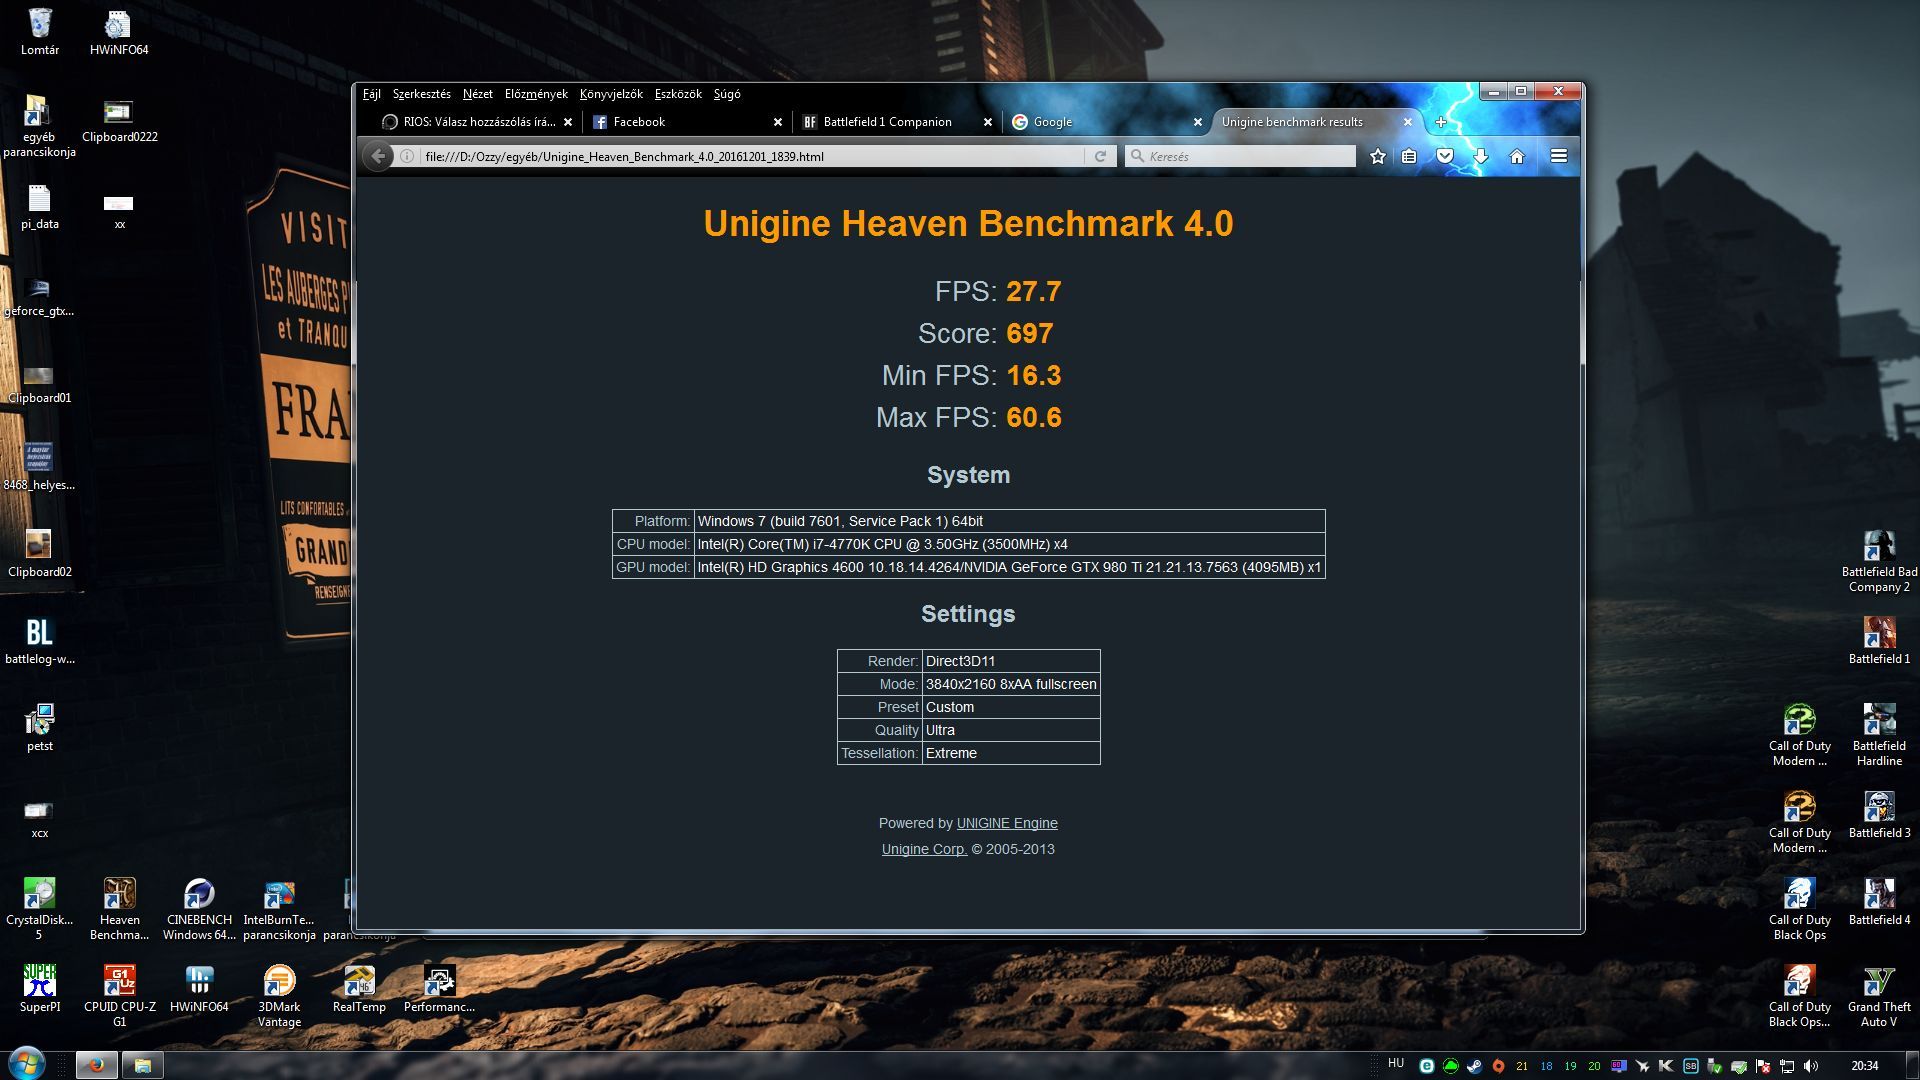Select the RealTemp desktop shortcut
Screen dimensions: 1920x1080
[x=359, y=988]
